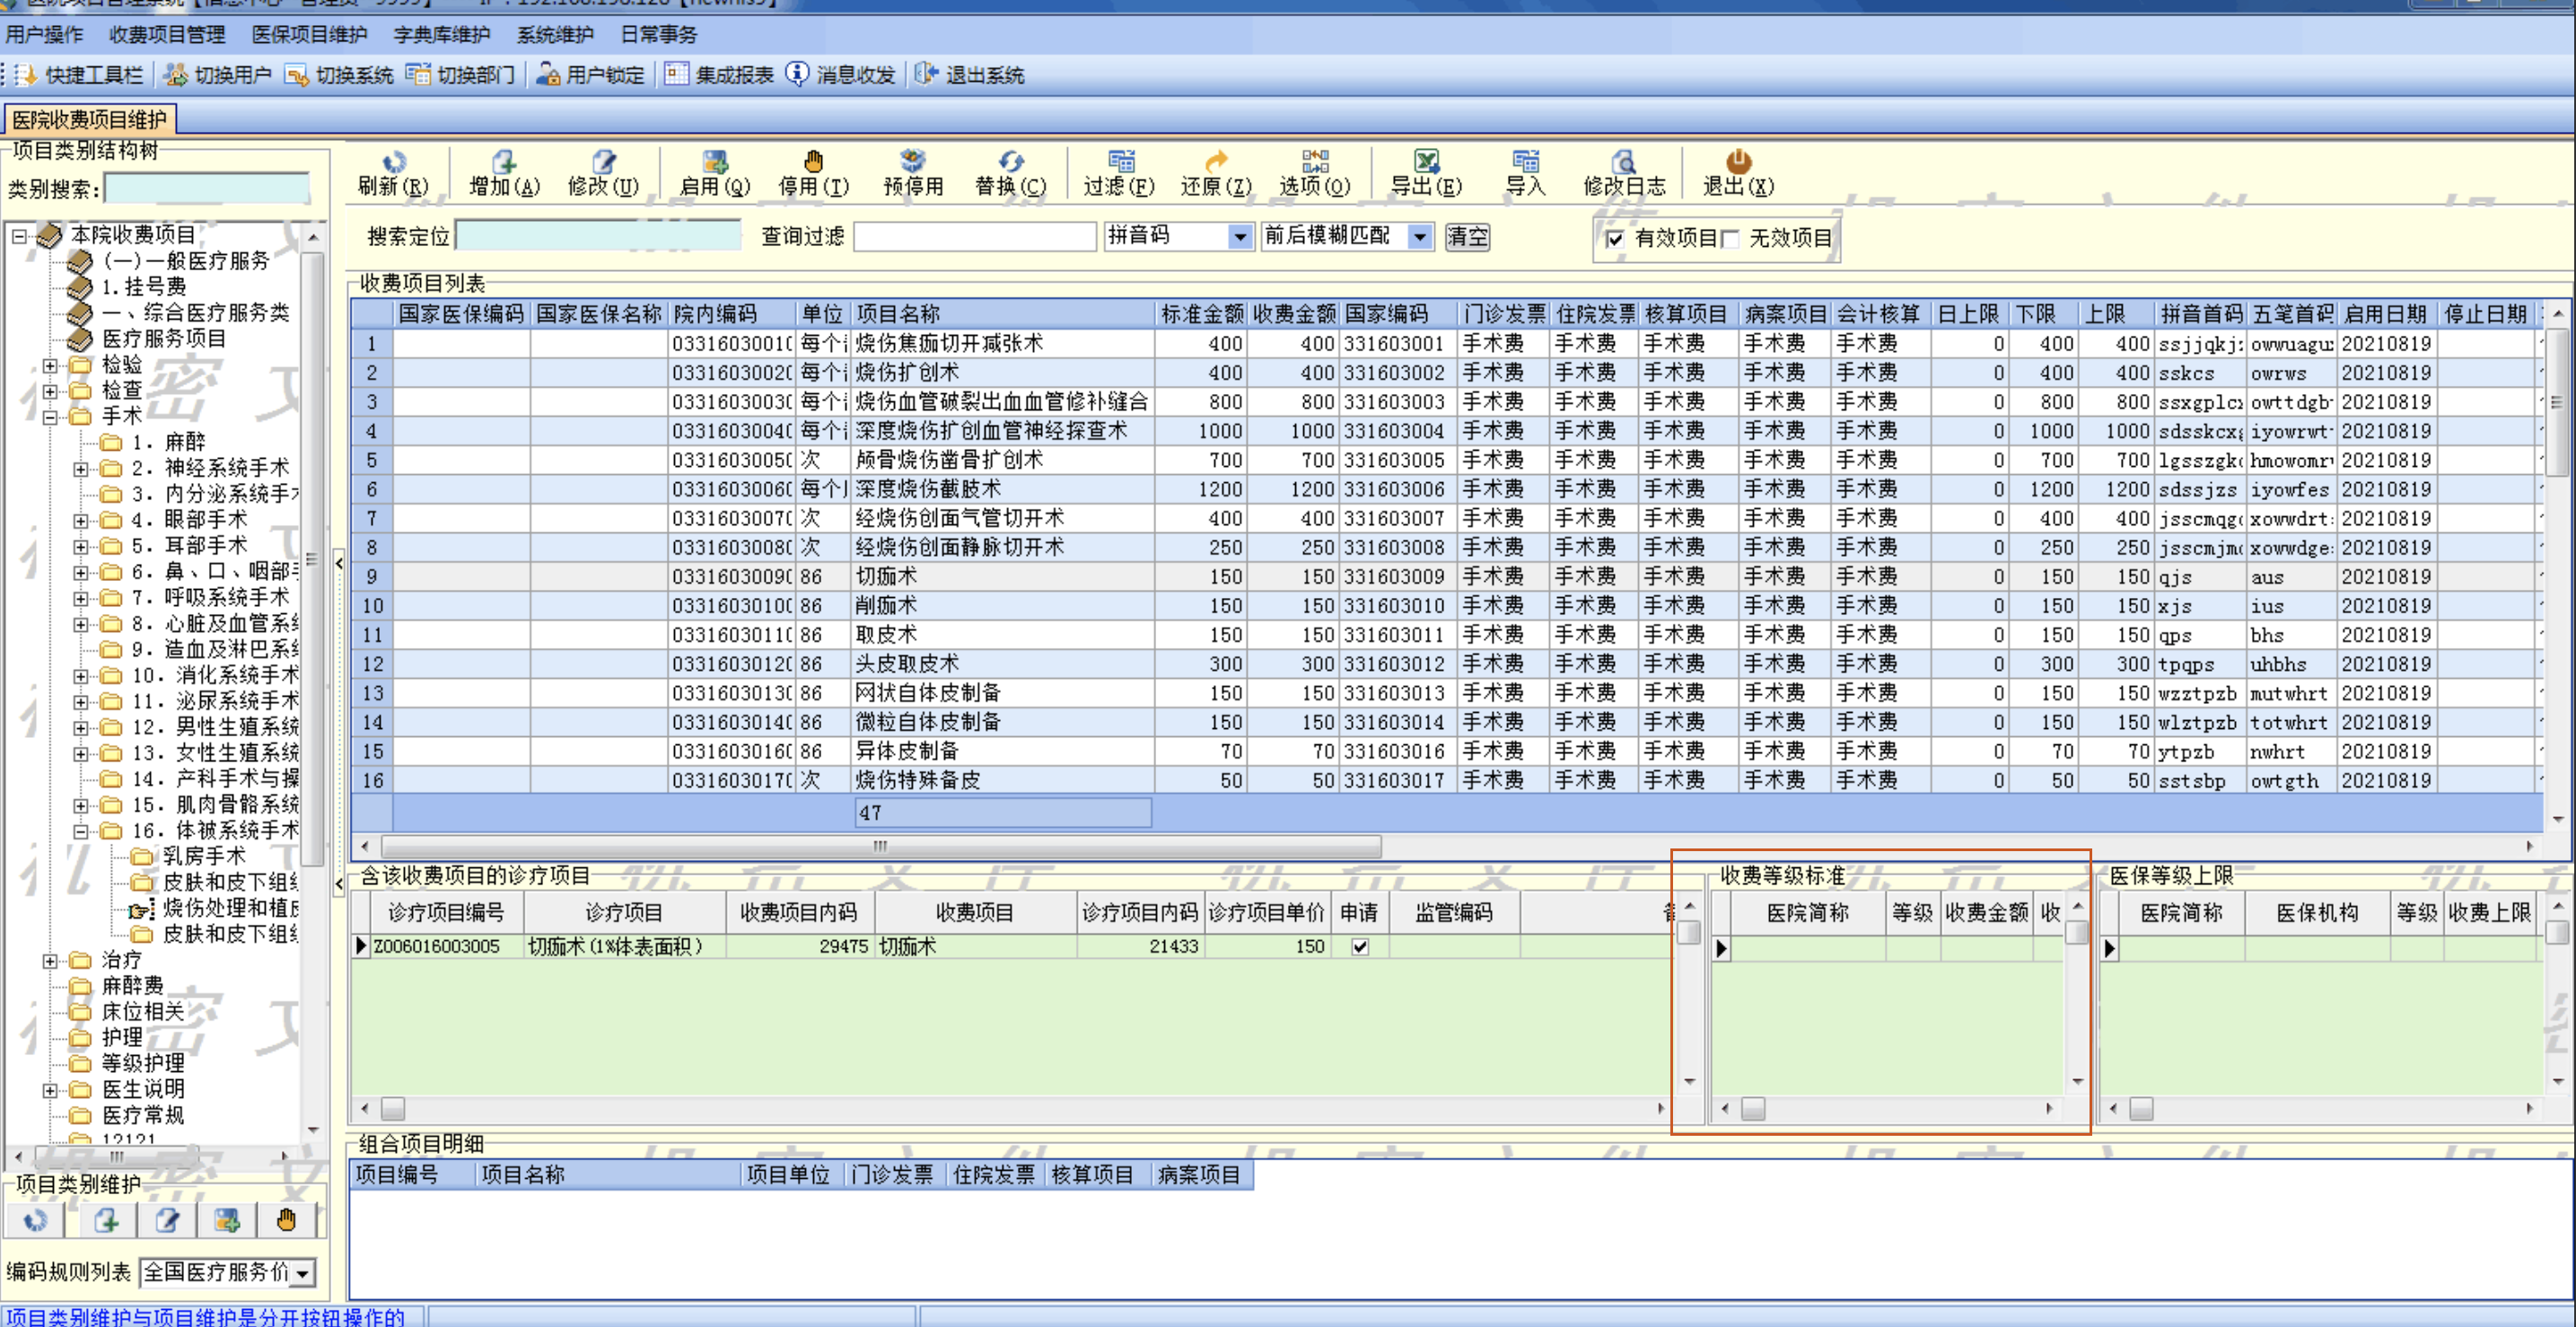The height and width of the screenshot is (1327, 2576).
Task: Click 切换用户 in the quick toolbar
Action: point(219,75)
